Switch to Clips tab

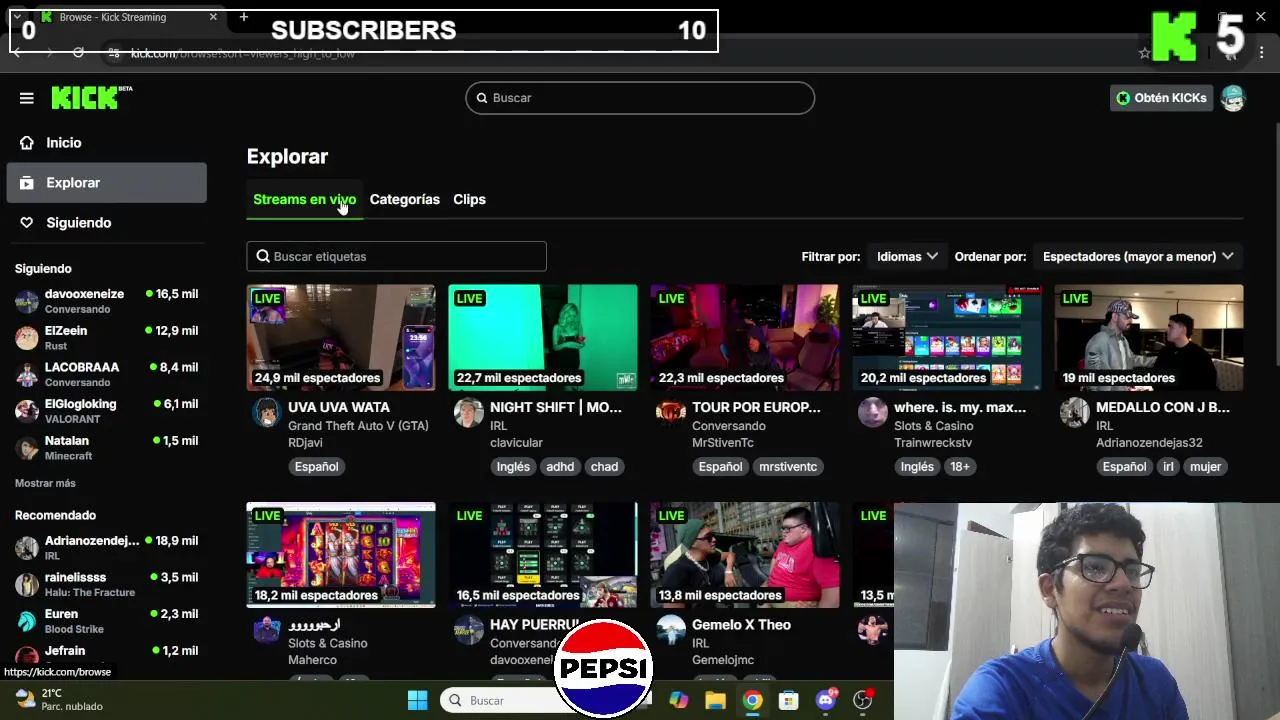(x=469, y=199)
